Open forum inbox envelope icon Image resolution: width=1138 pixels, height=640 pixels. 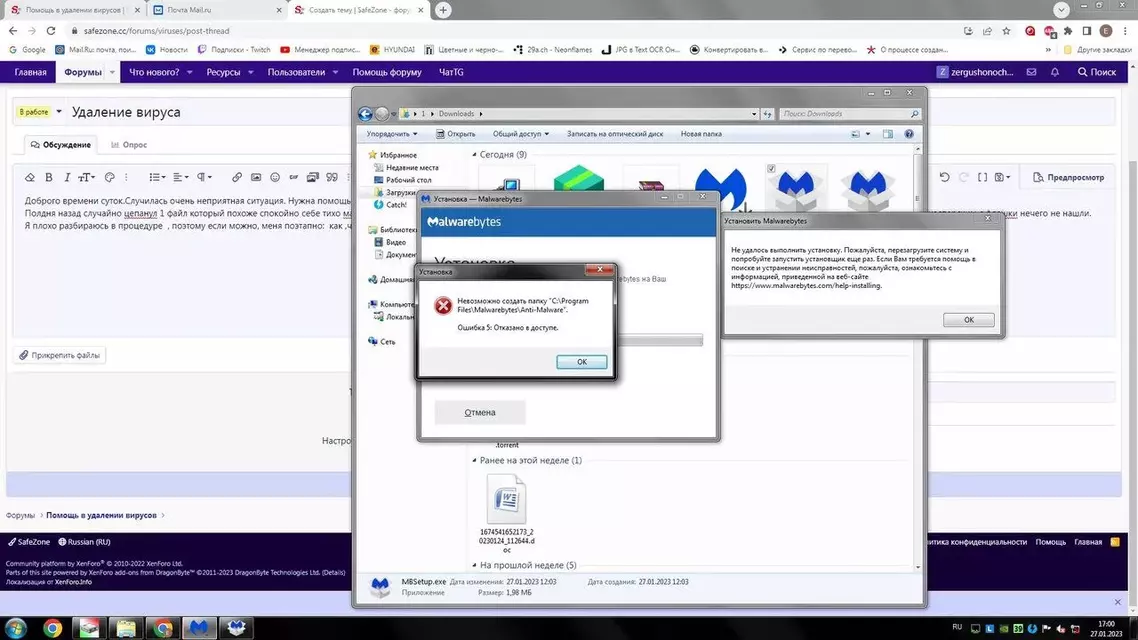tap(1031, 72)
